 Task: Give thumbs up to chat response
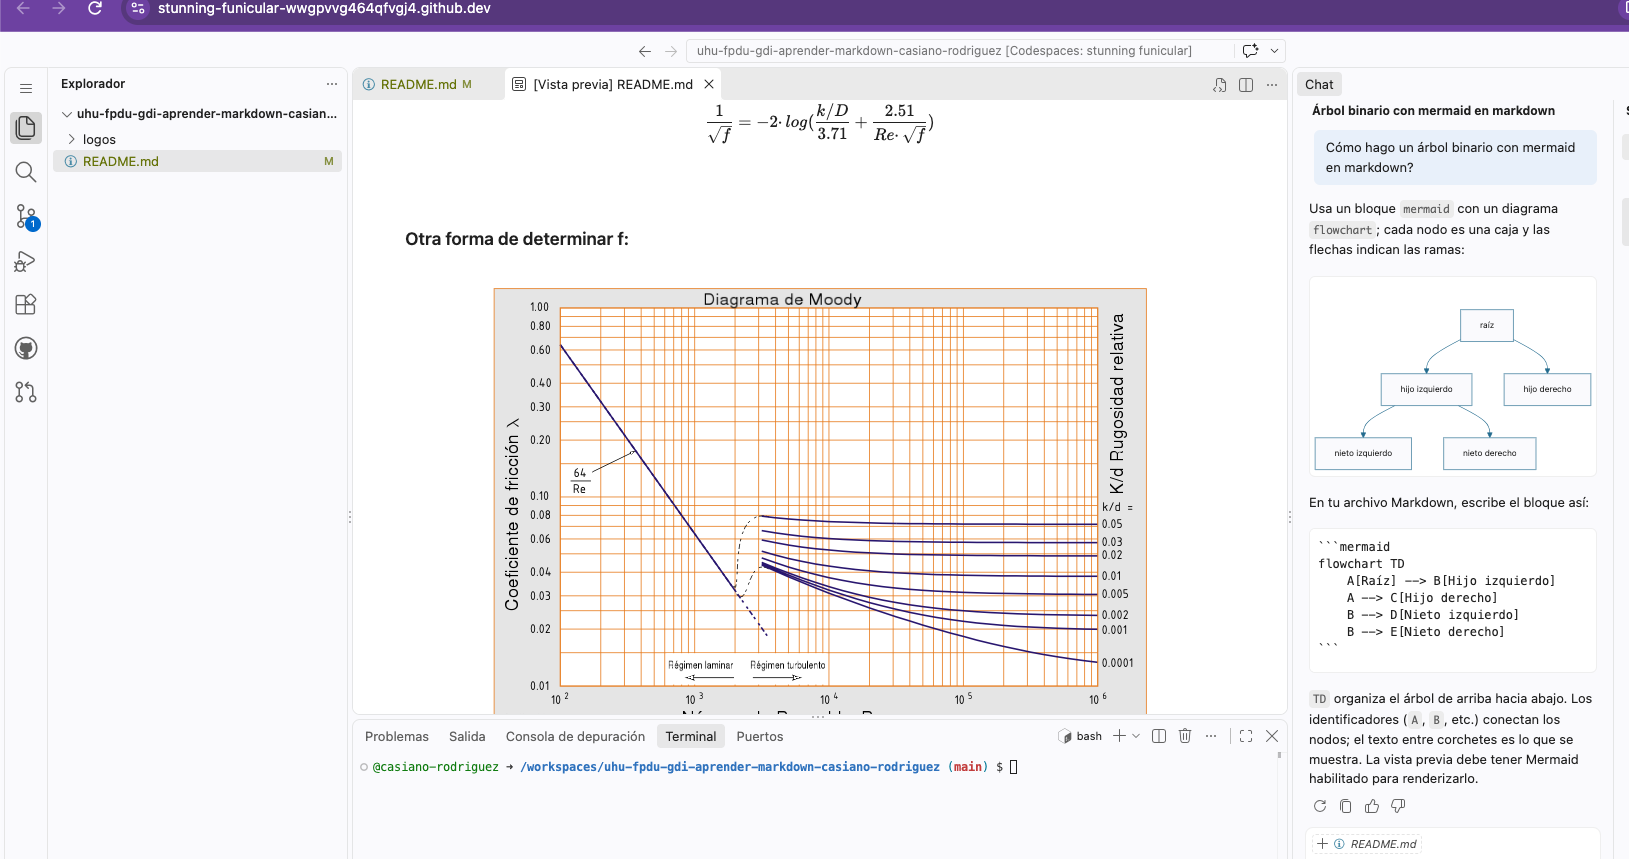tap(1372, 806)
